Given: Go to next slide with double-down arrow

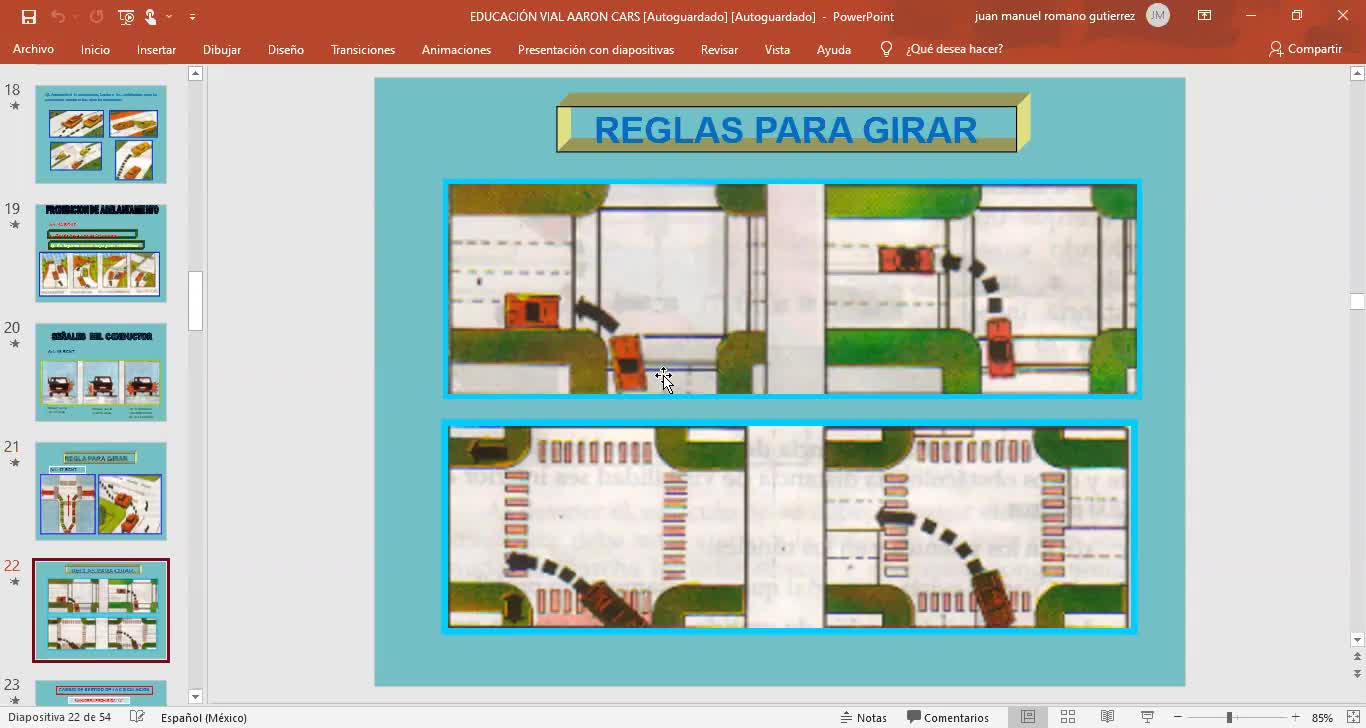Looking at the screenshot, I should [1357, 674].
